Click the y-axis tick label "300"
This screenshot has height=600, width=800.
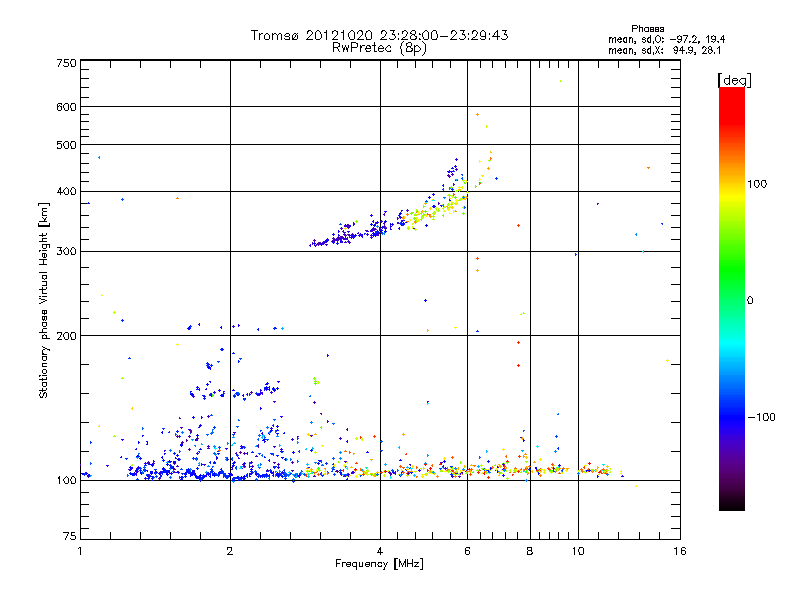[67, 252]
